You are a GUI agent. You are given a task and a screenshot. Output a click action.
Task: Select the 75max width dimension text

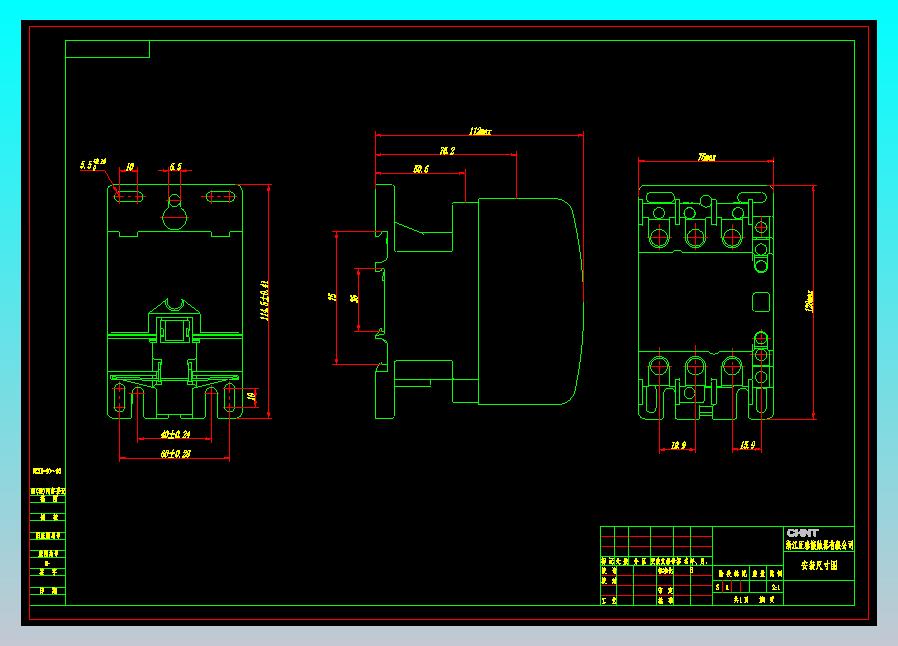point(706,156)
